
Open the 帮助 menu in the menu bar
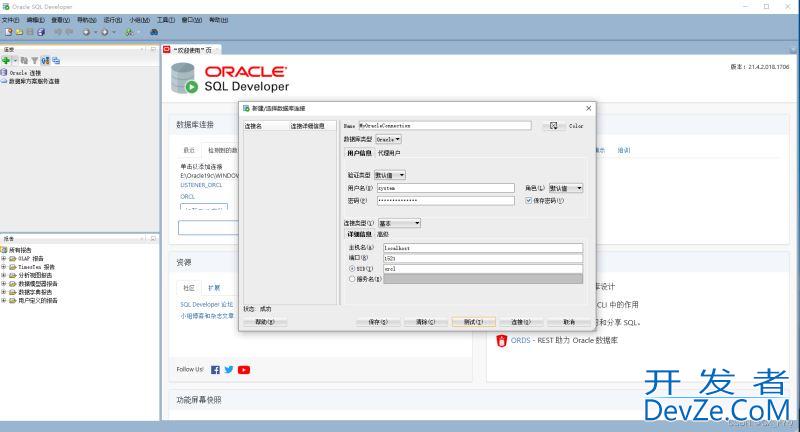[218, 20]
